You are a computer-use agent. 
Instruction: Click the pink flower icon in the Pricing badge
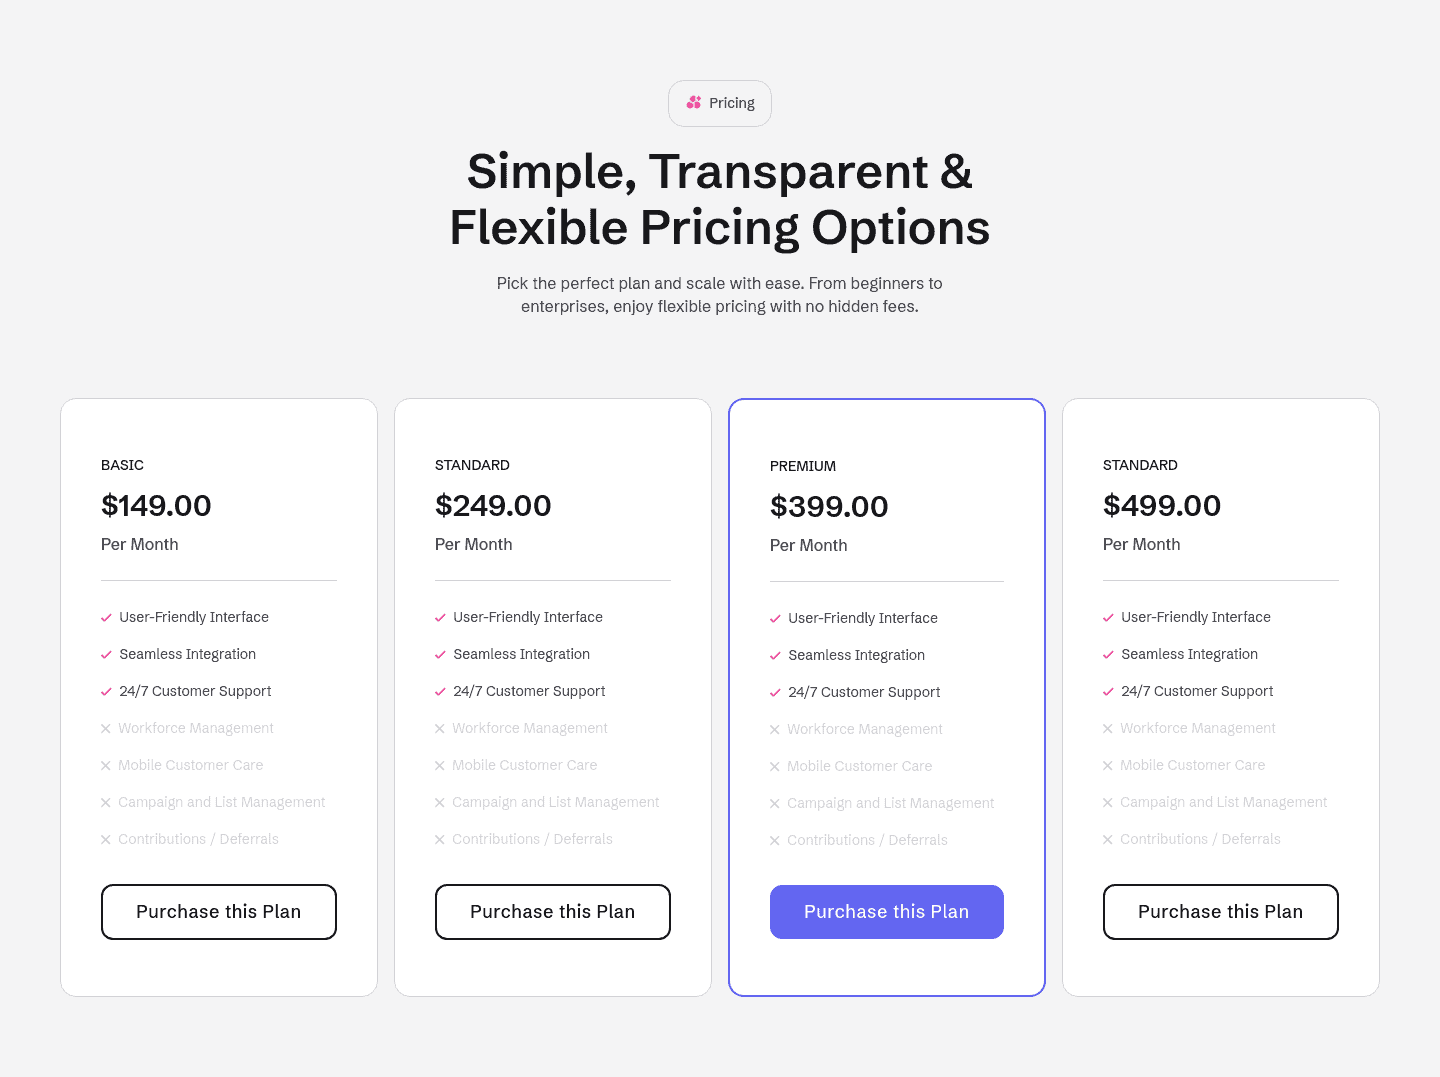click(x=694, y=102)
